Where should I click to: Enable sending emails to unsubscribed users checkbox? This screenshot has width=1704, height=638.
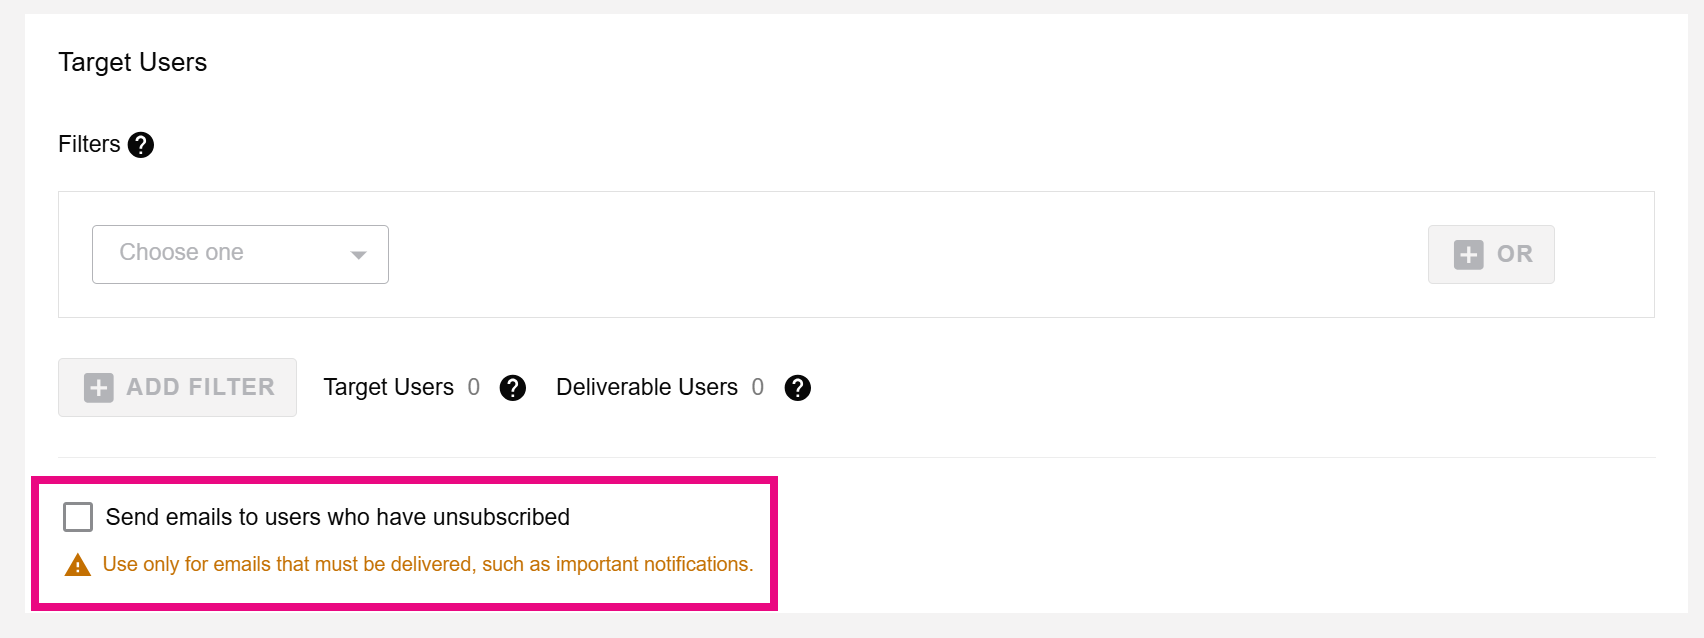pos(78,517)
